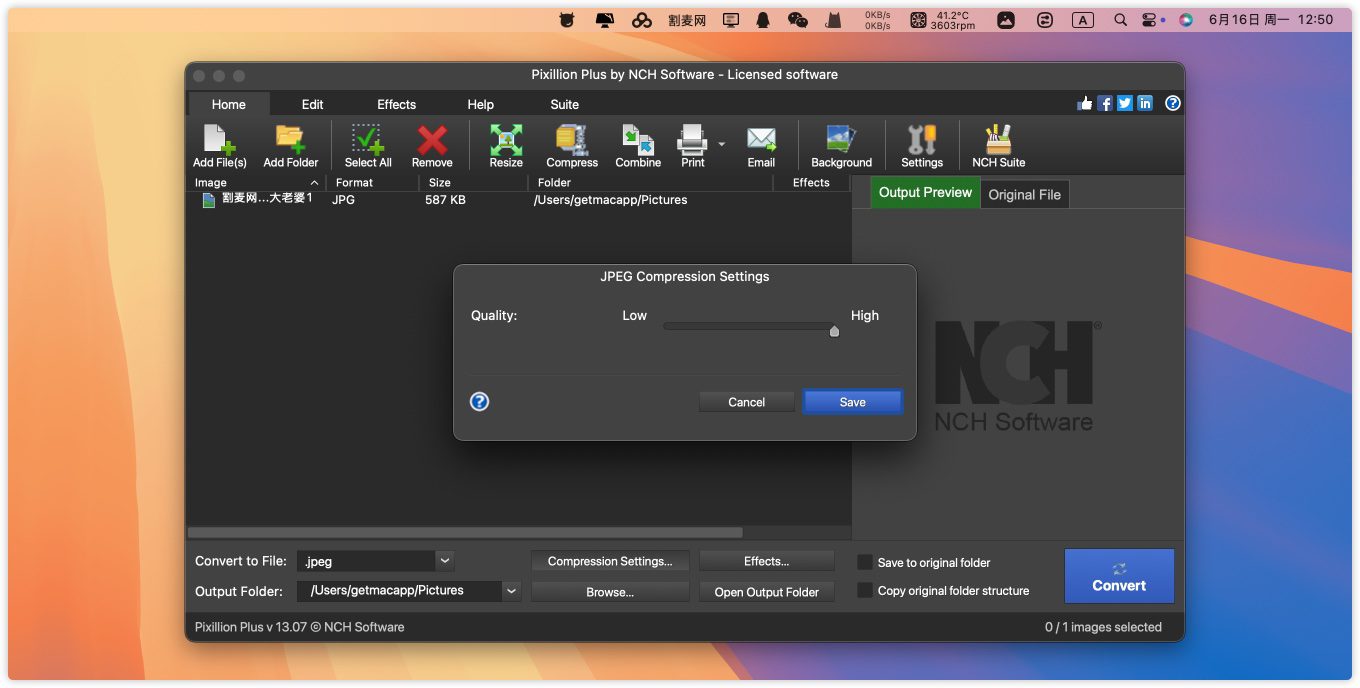Switch to the Effects menu tab
Viewport: 1360px width, 688px height.
[x=396, y=104]
